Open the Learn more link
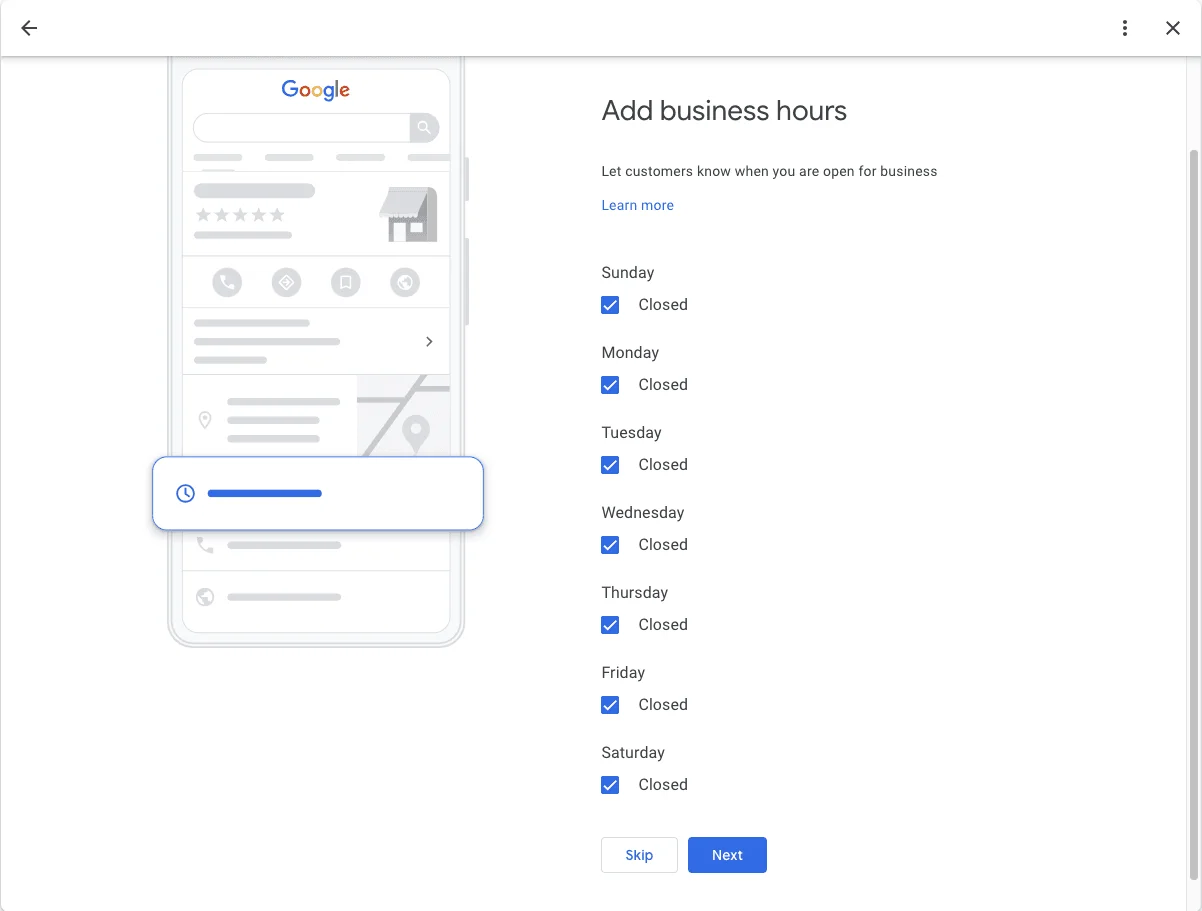Viewport: 1202px width, 911px height. 637,205
